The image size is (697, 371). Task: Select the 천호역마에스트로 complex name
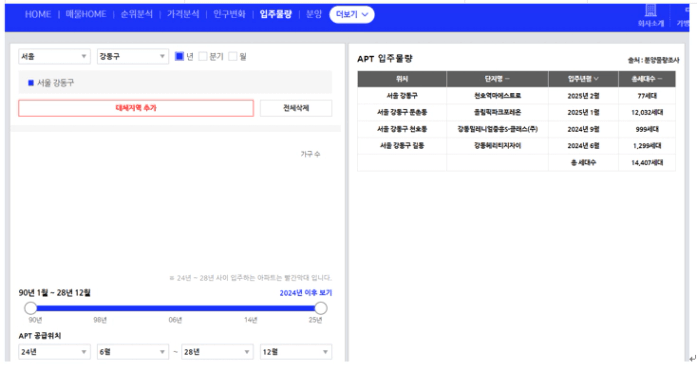tap(497, 96)
